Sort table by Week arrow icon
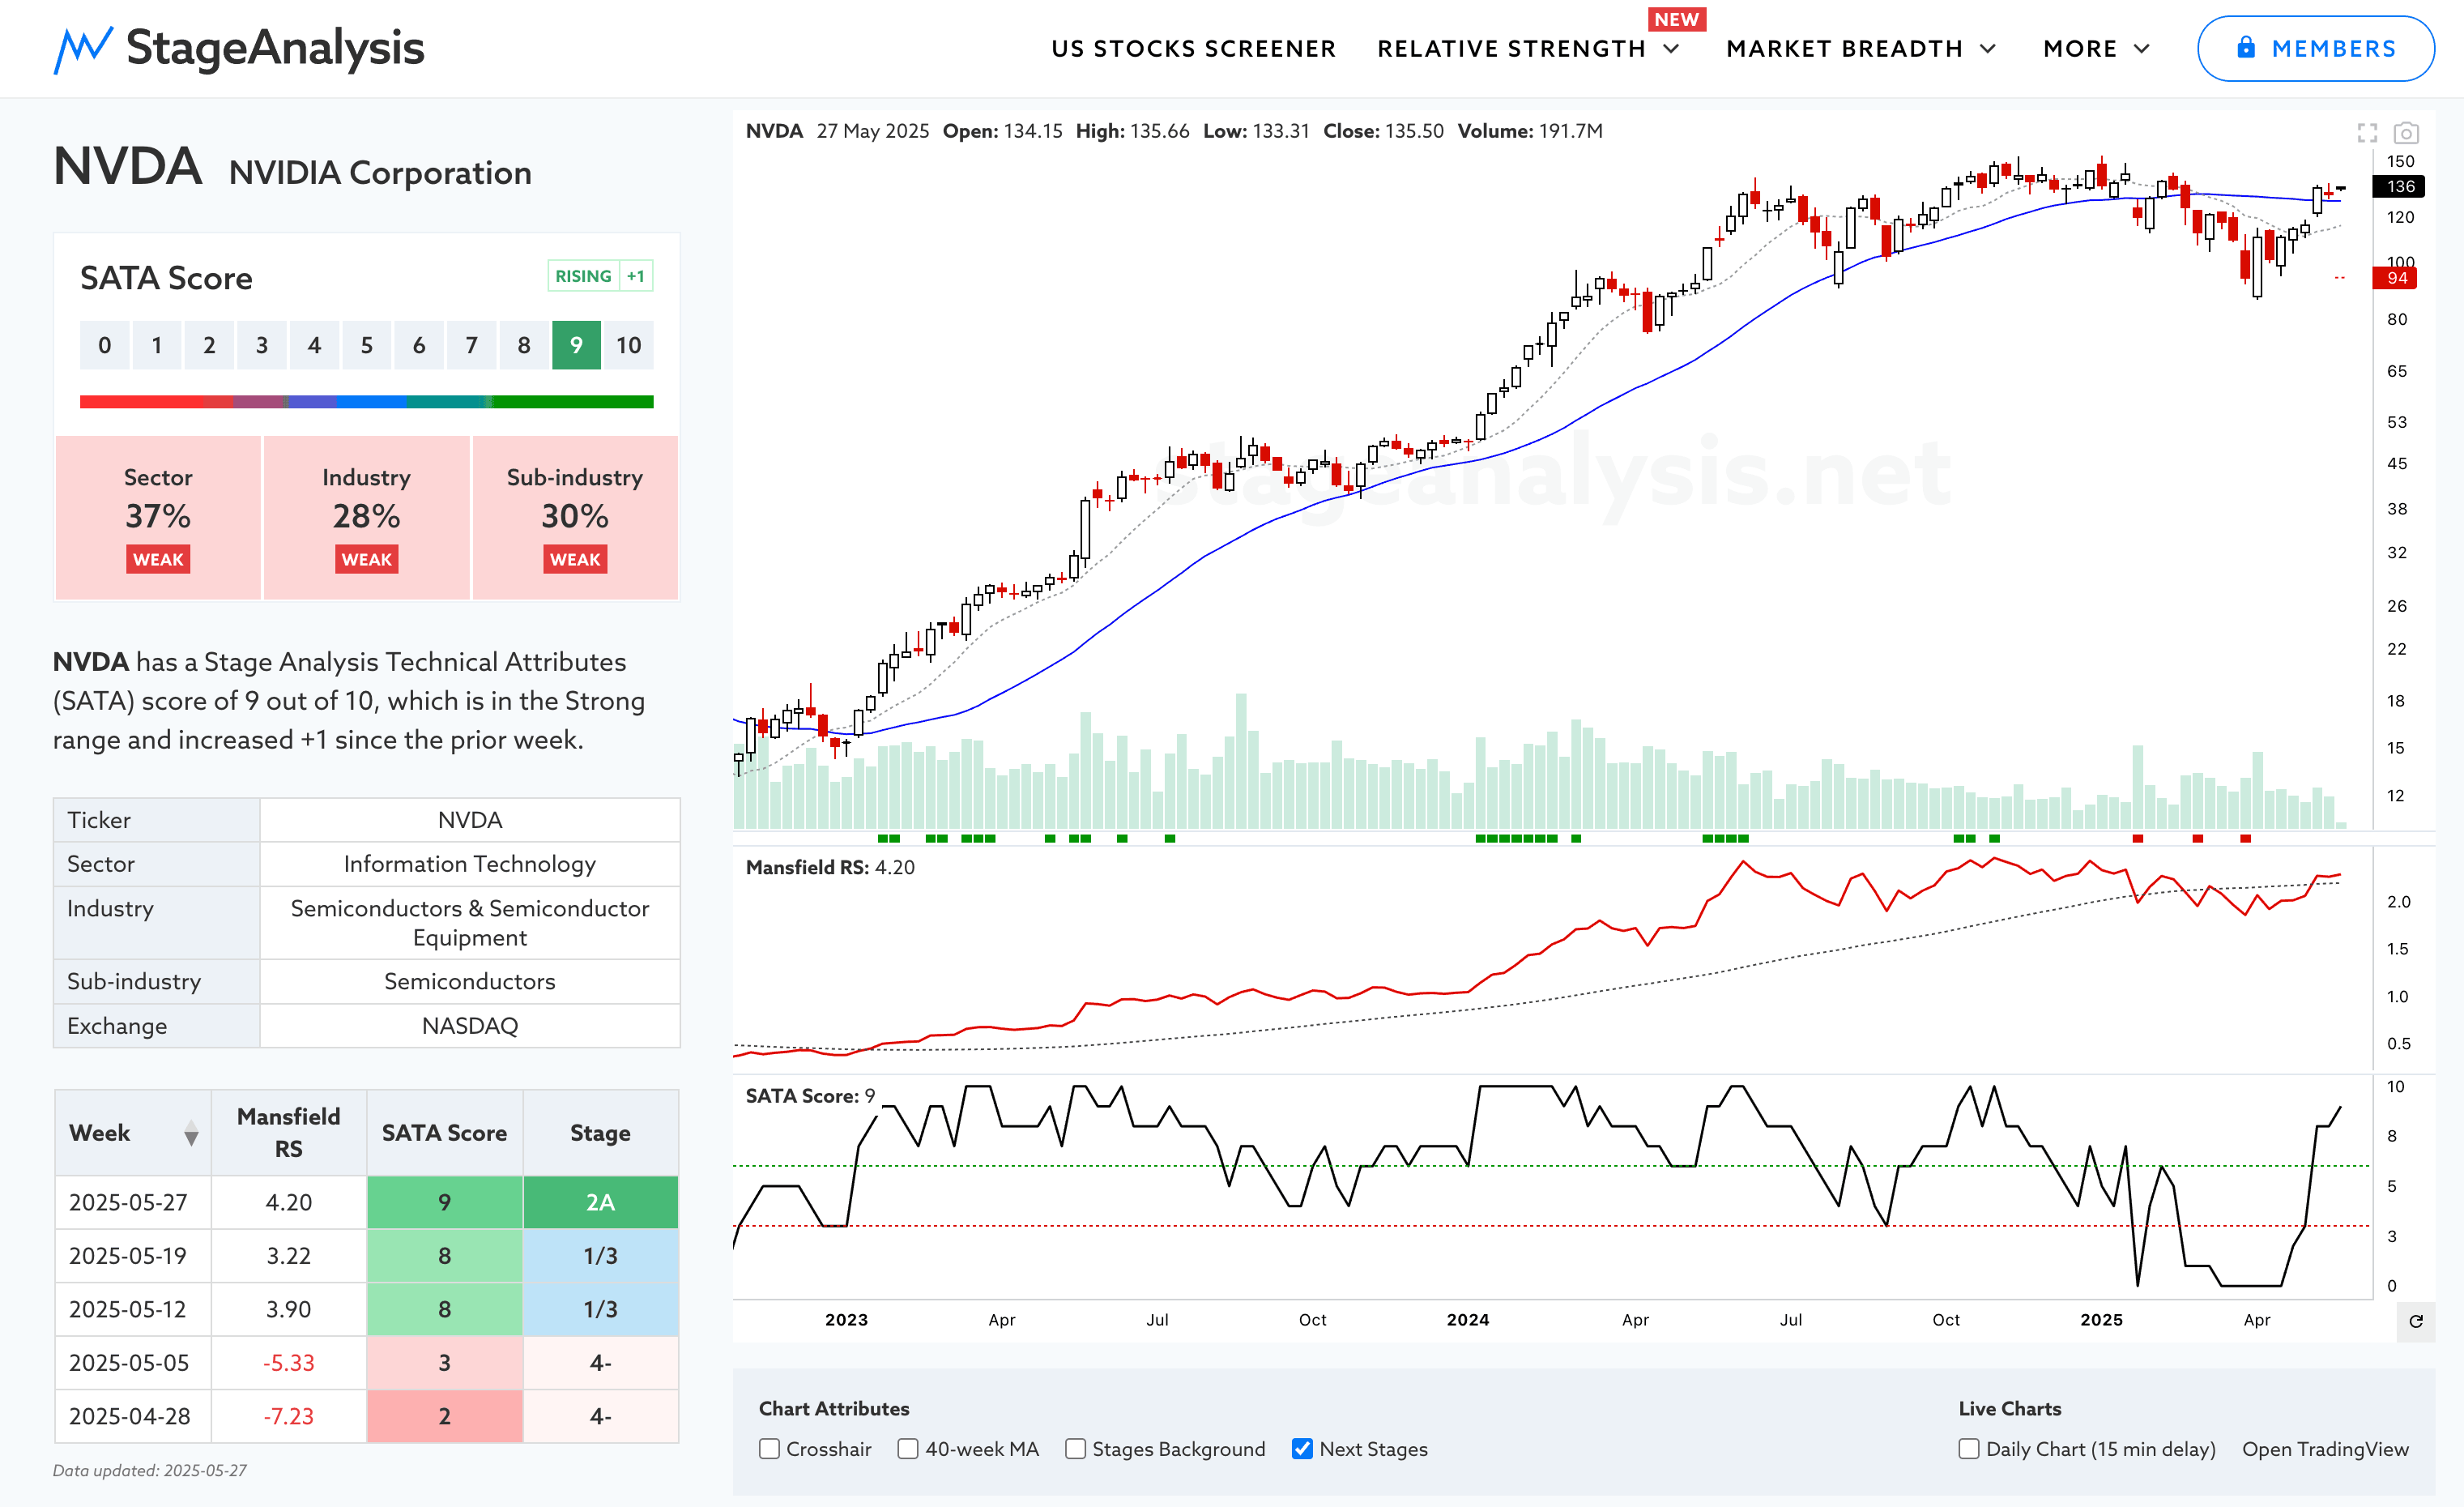 [191, 1133]
